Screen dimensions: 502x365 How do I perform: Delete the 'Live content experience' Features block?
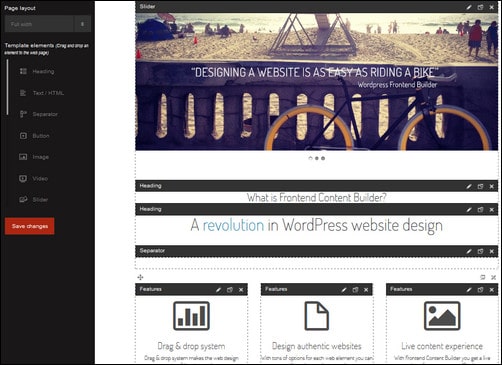pos(492,290)
